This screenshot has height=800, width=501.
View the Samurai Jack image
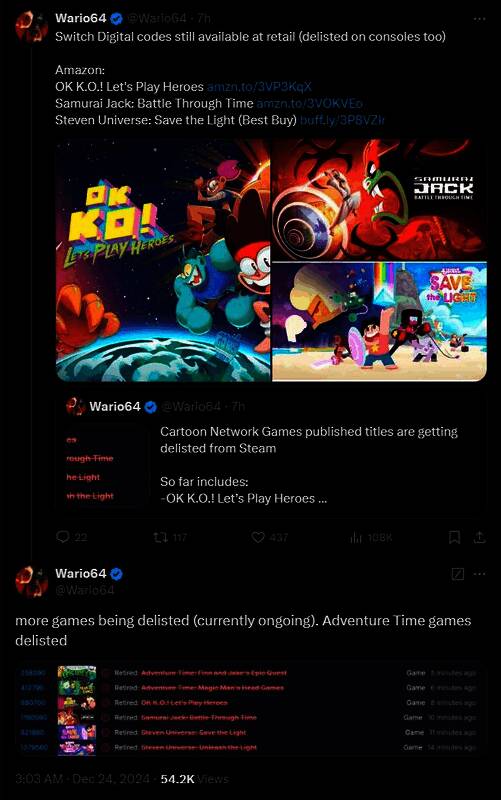(380, 199)
